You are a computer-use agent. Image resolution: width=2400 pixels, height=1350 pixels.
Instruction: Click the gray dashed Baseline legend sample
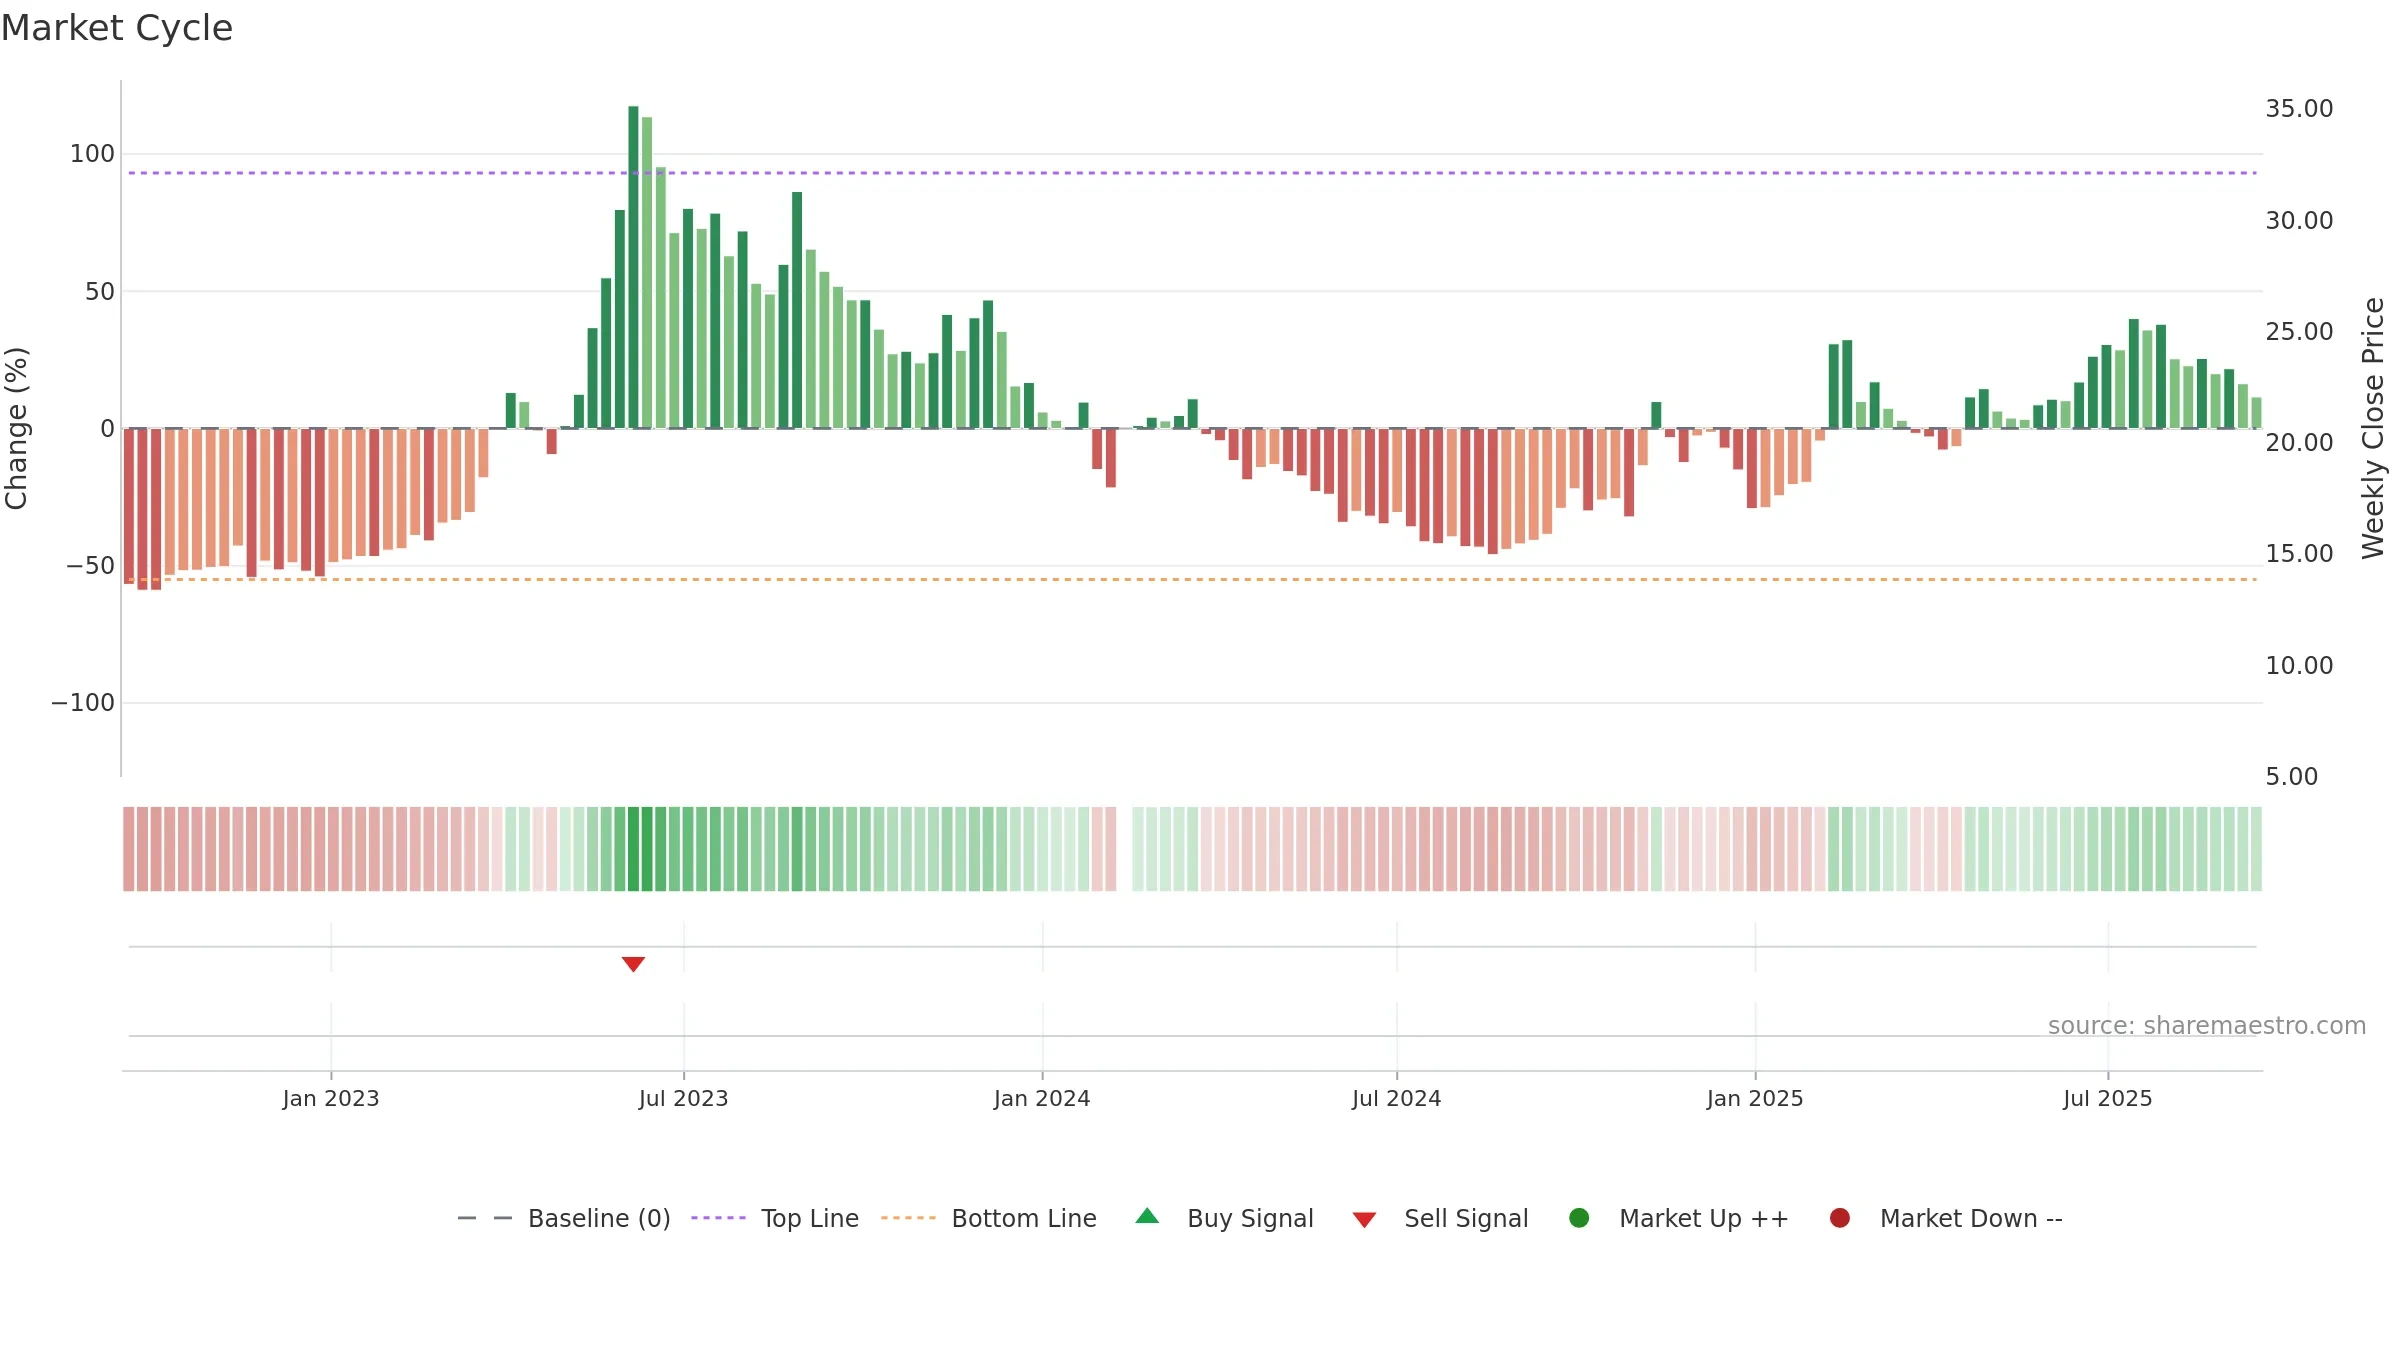pos(485,1218)
